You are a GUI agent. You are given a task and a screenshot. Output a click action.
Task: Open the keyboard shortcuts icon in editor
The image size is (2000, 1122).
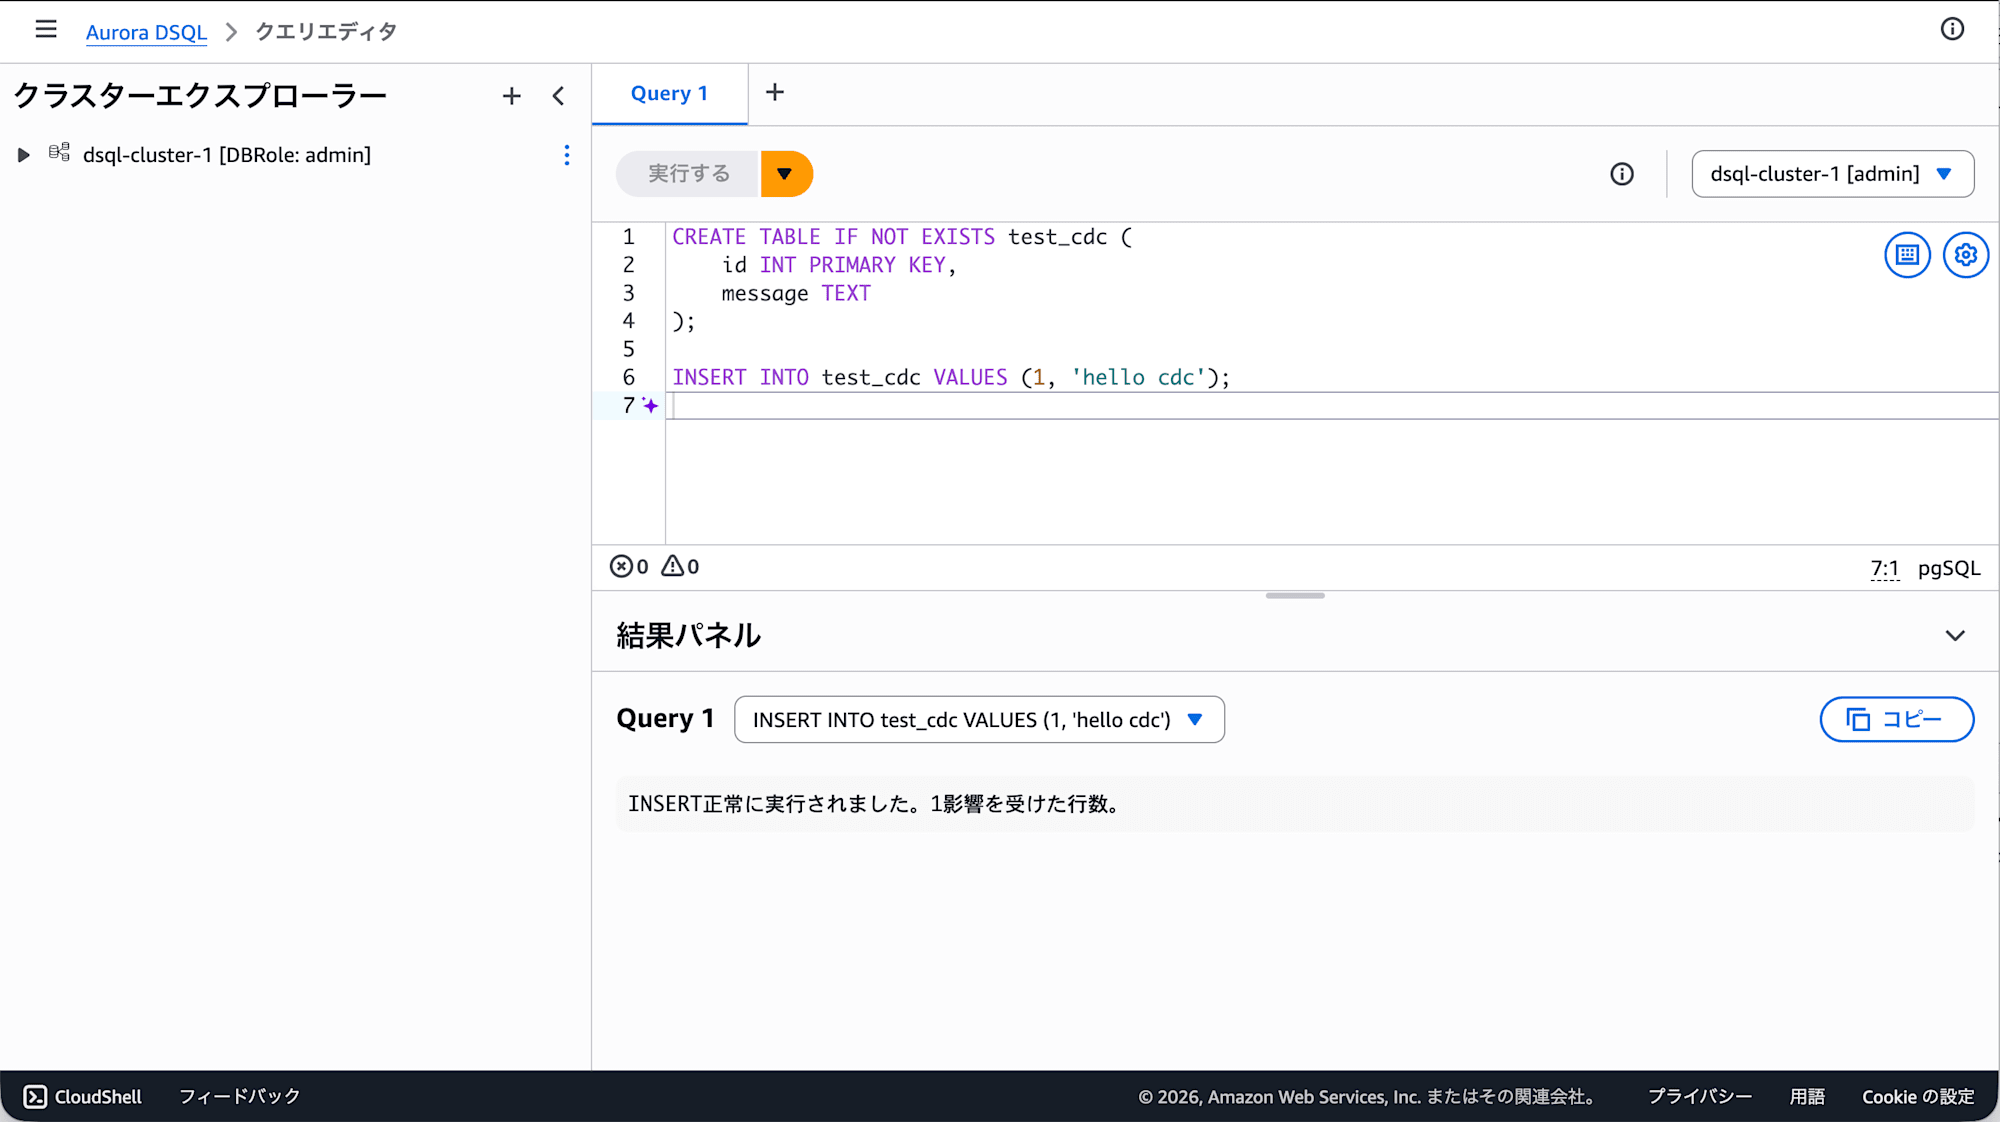tap(1907, 255)
